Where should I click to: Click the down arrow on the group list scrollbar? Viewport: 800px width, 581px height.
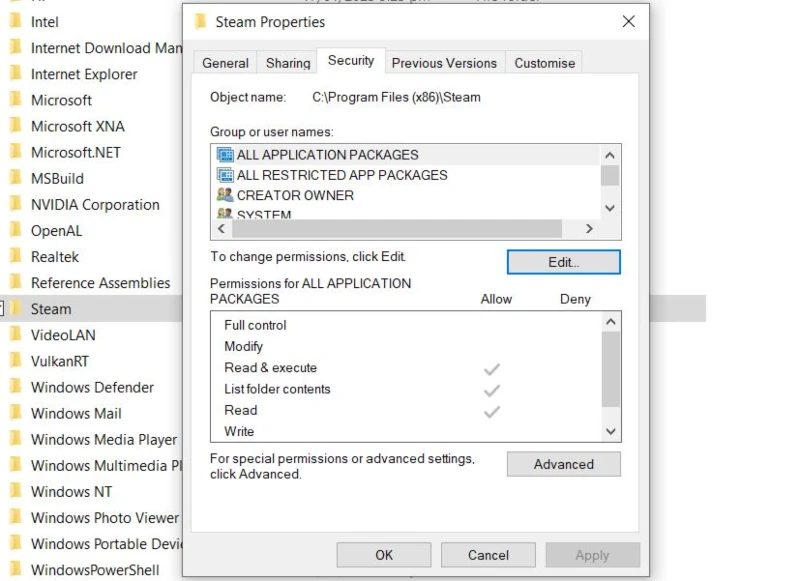608,208
